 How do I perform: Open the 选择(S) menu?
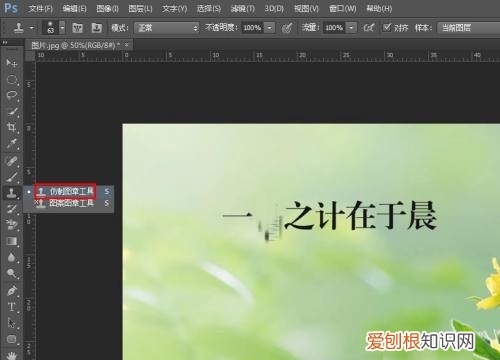(x=209, y=8)
